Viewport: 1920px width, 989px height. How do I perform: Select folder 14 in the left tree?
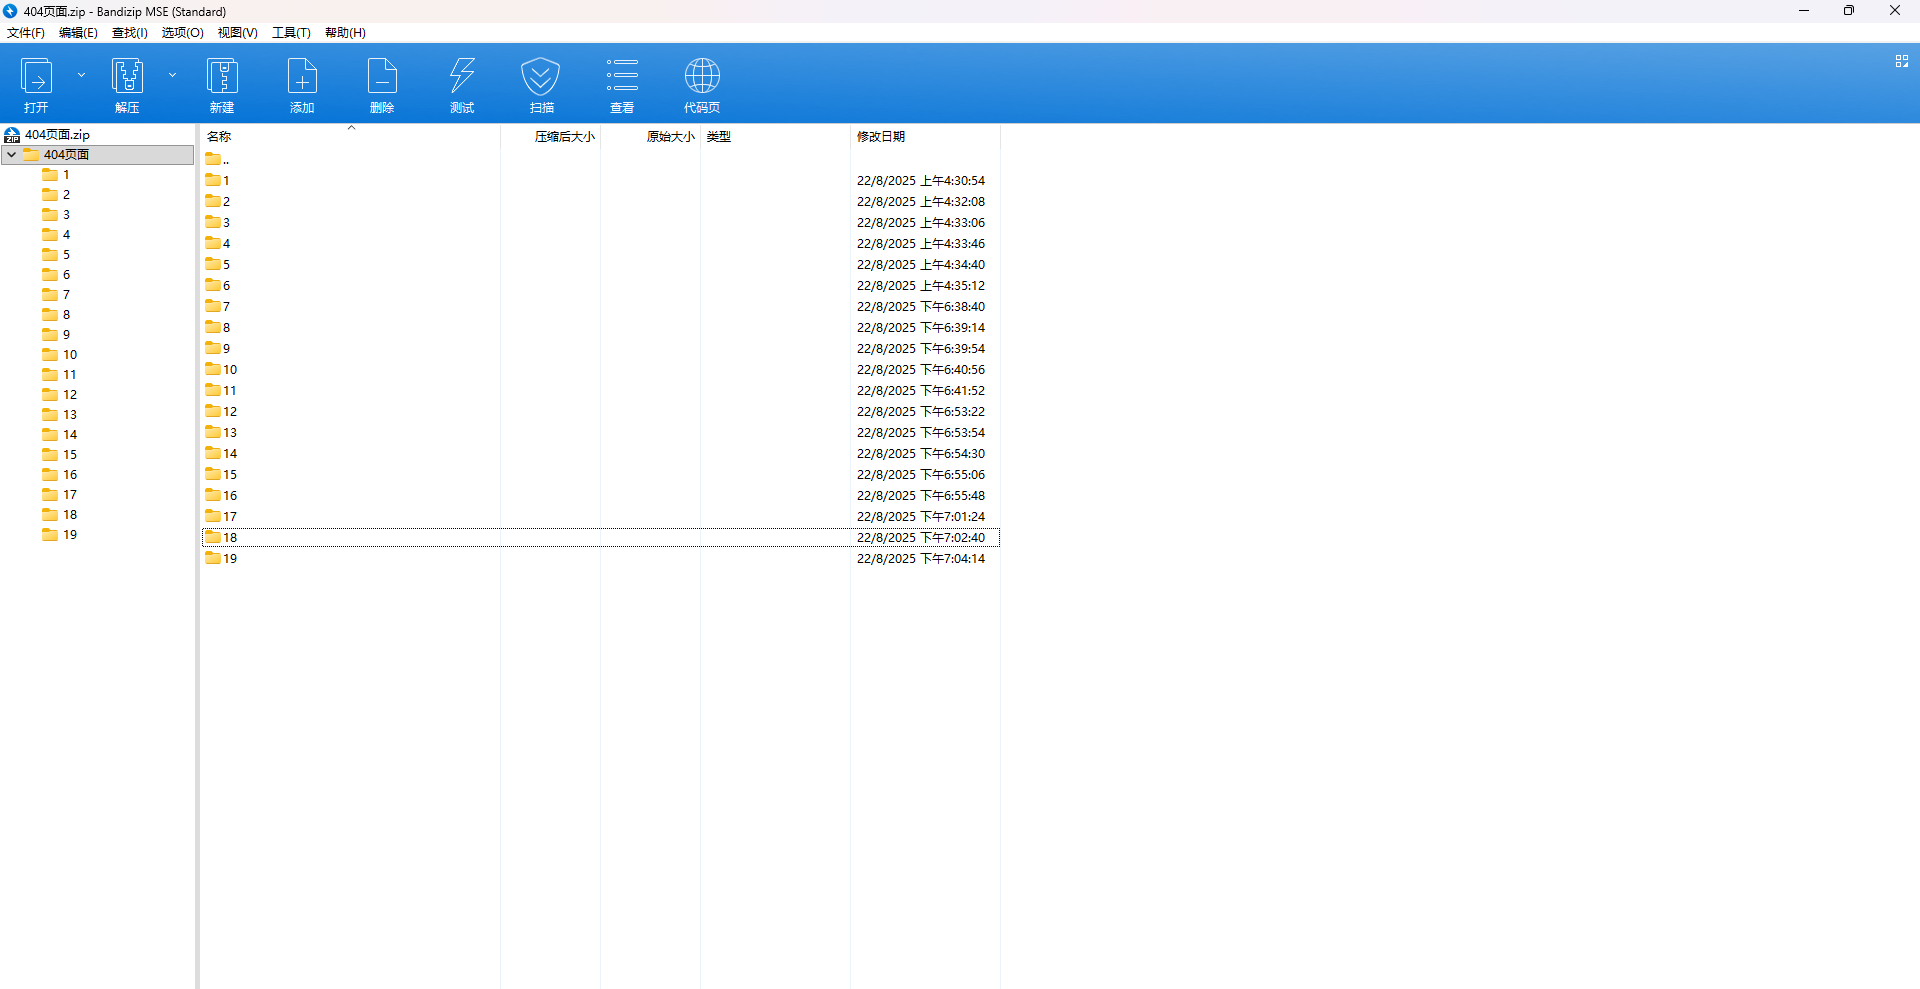click(x=70, y=435)
